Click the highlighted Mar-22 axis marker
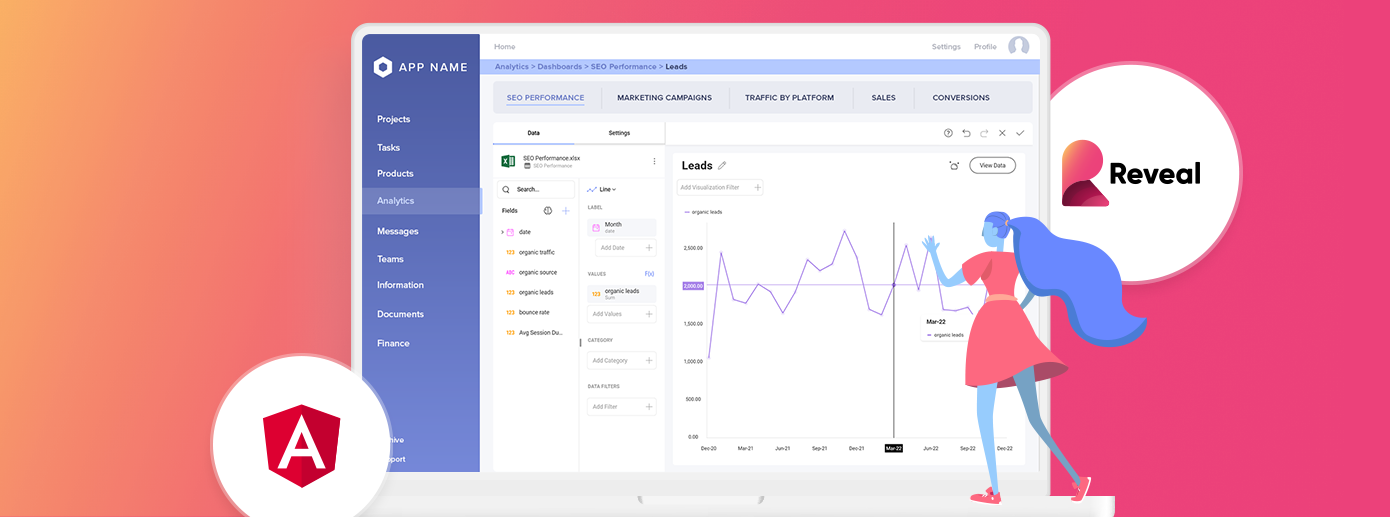The height and width of the screenshot is (517, 1390). (893, 449)
